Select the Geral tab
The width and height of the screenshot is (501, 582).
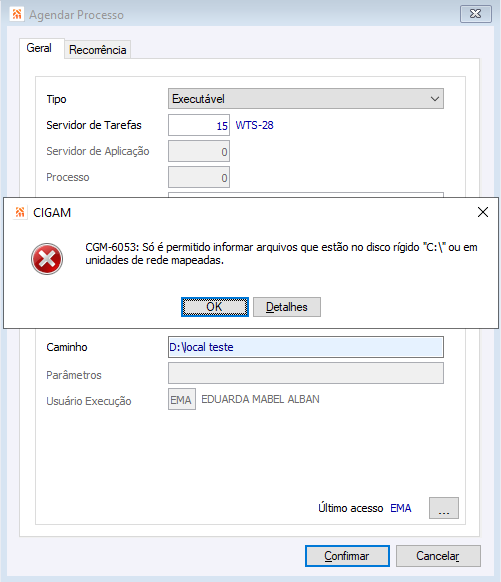click(39, 48)
